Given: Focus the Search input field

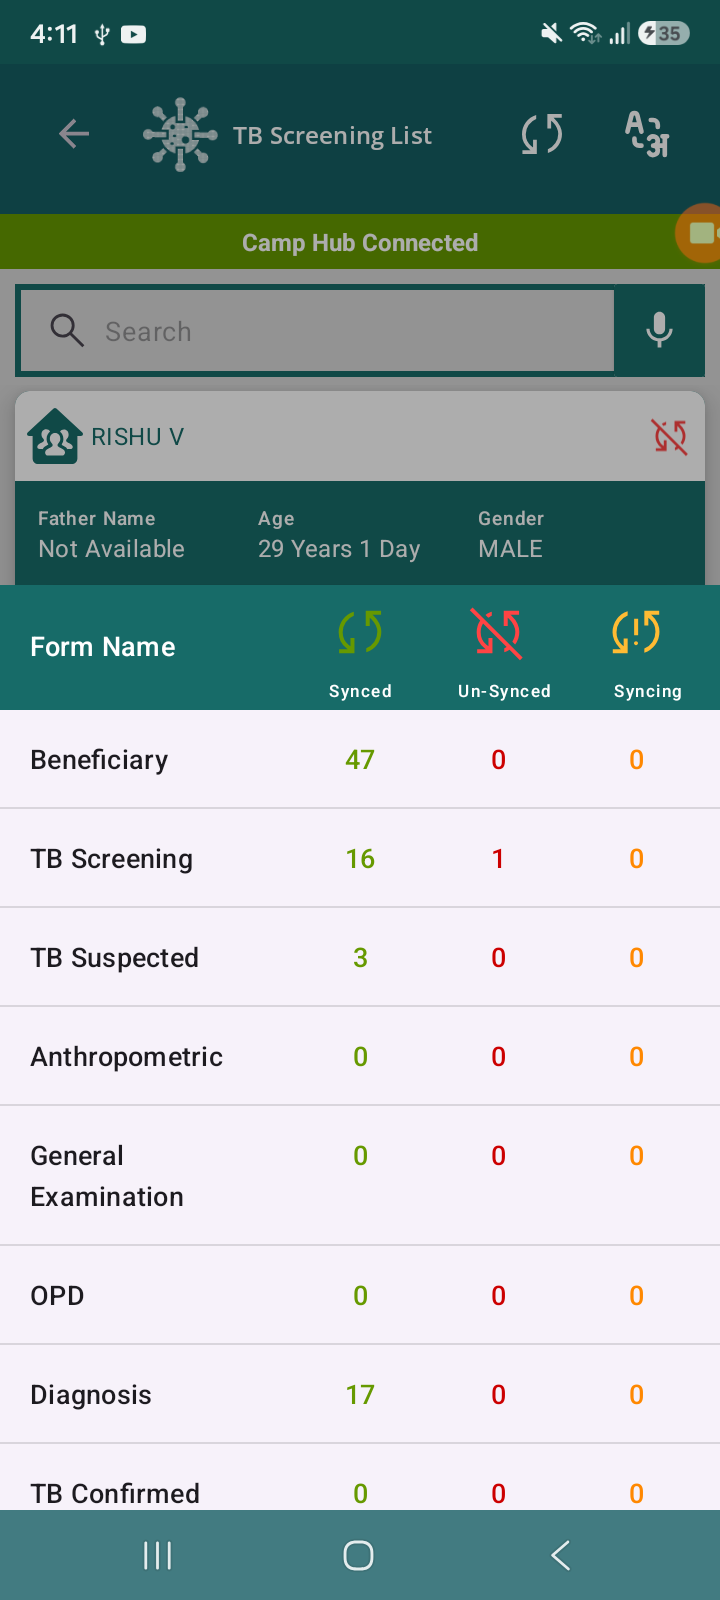Looking at the screenshot, I should (x=318, y=331).
